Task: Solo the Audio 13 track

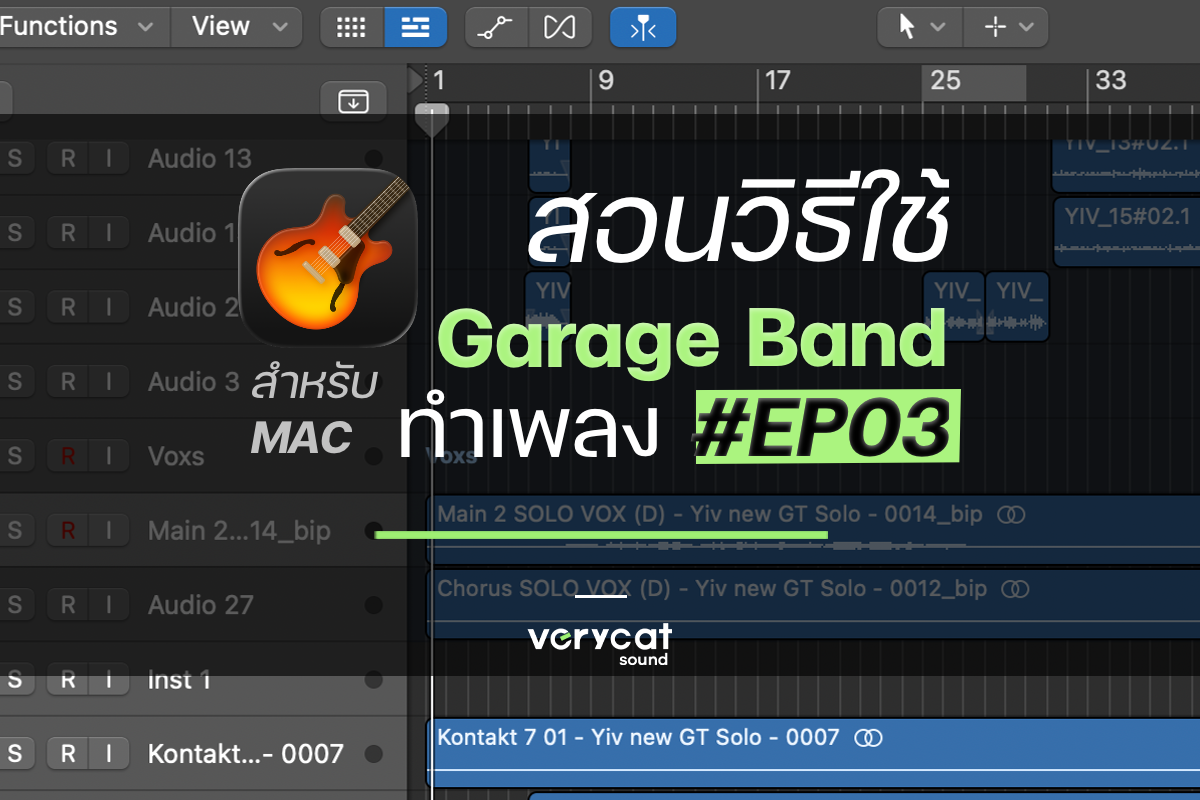Action: (x=15, y=158)
